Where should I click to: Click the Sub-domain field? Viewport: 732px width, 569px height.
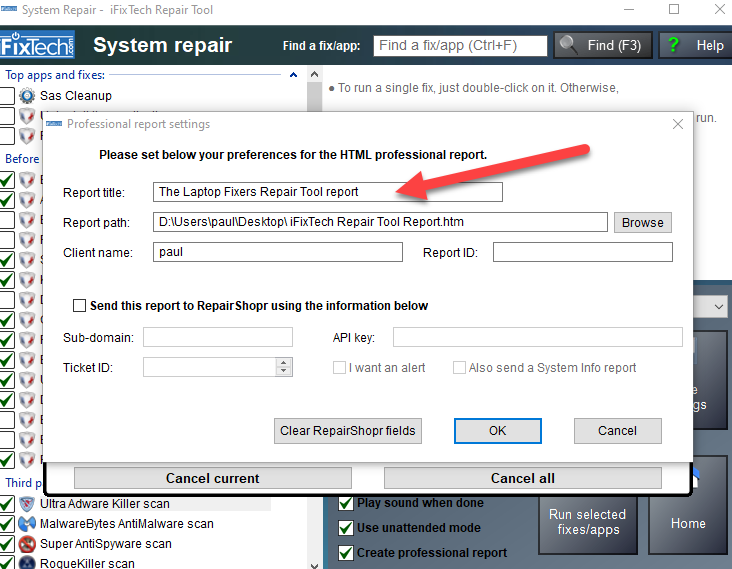[x=218, y=337]
